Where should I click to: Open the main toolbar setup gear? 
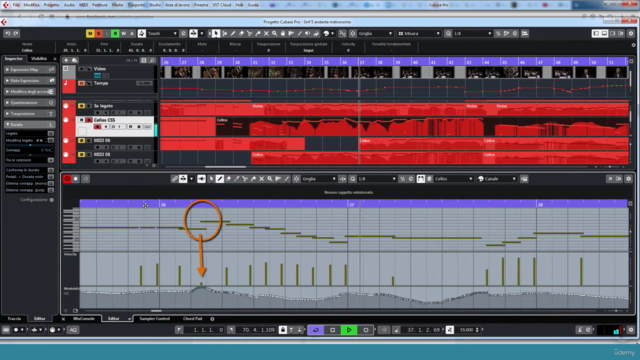[631, 33]
